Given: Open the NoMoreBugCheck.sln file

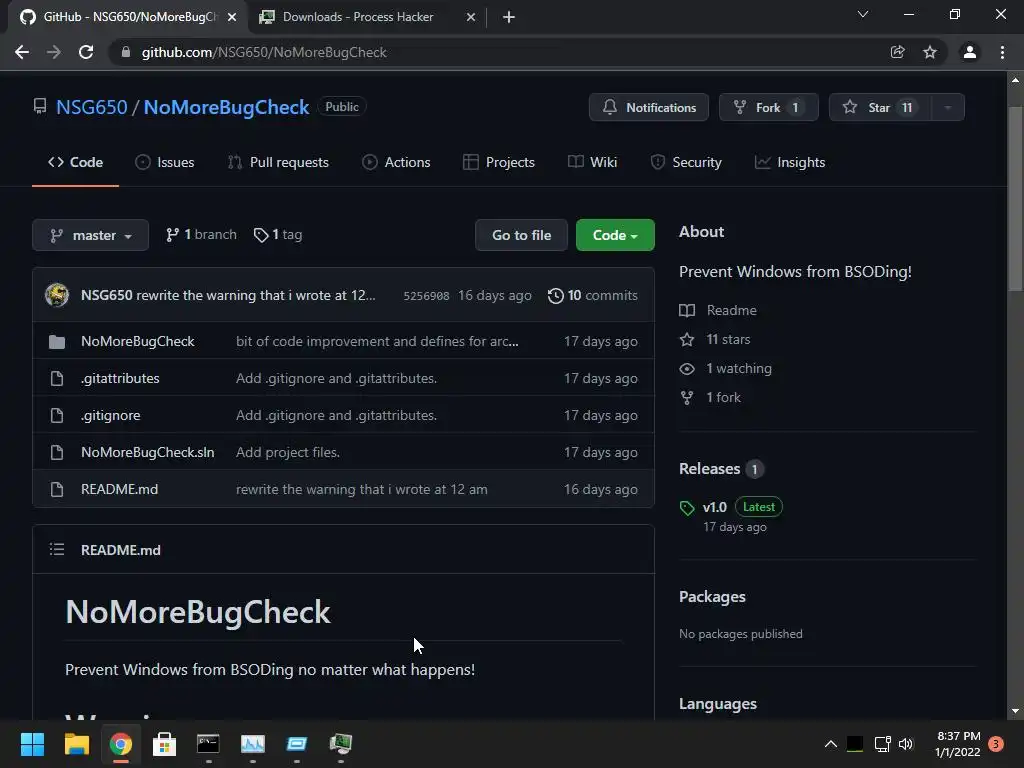Looking at the screenshot, I should pyautogui.click(x=148, y=452).
